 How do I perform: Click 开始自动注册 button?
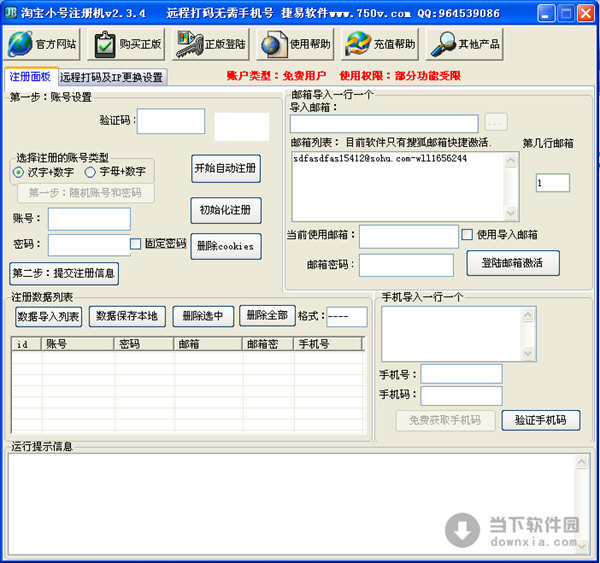coord(226,168)
